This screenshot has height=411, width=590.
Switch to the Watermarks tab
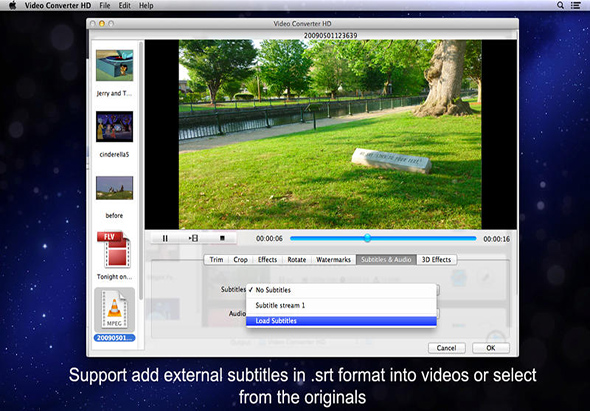333,259
